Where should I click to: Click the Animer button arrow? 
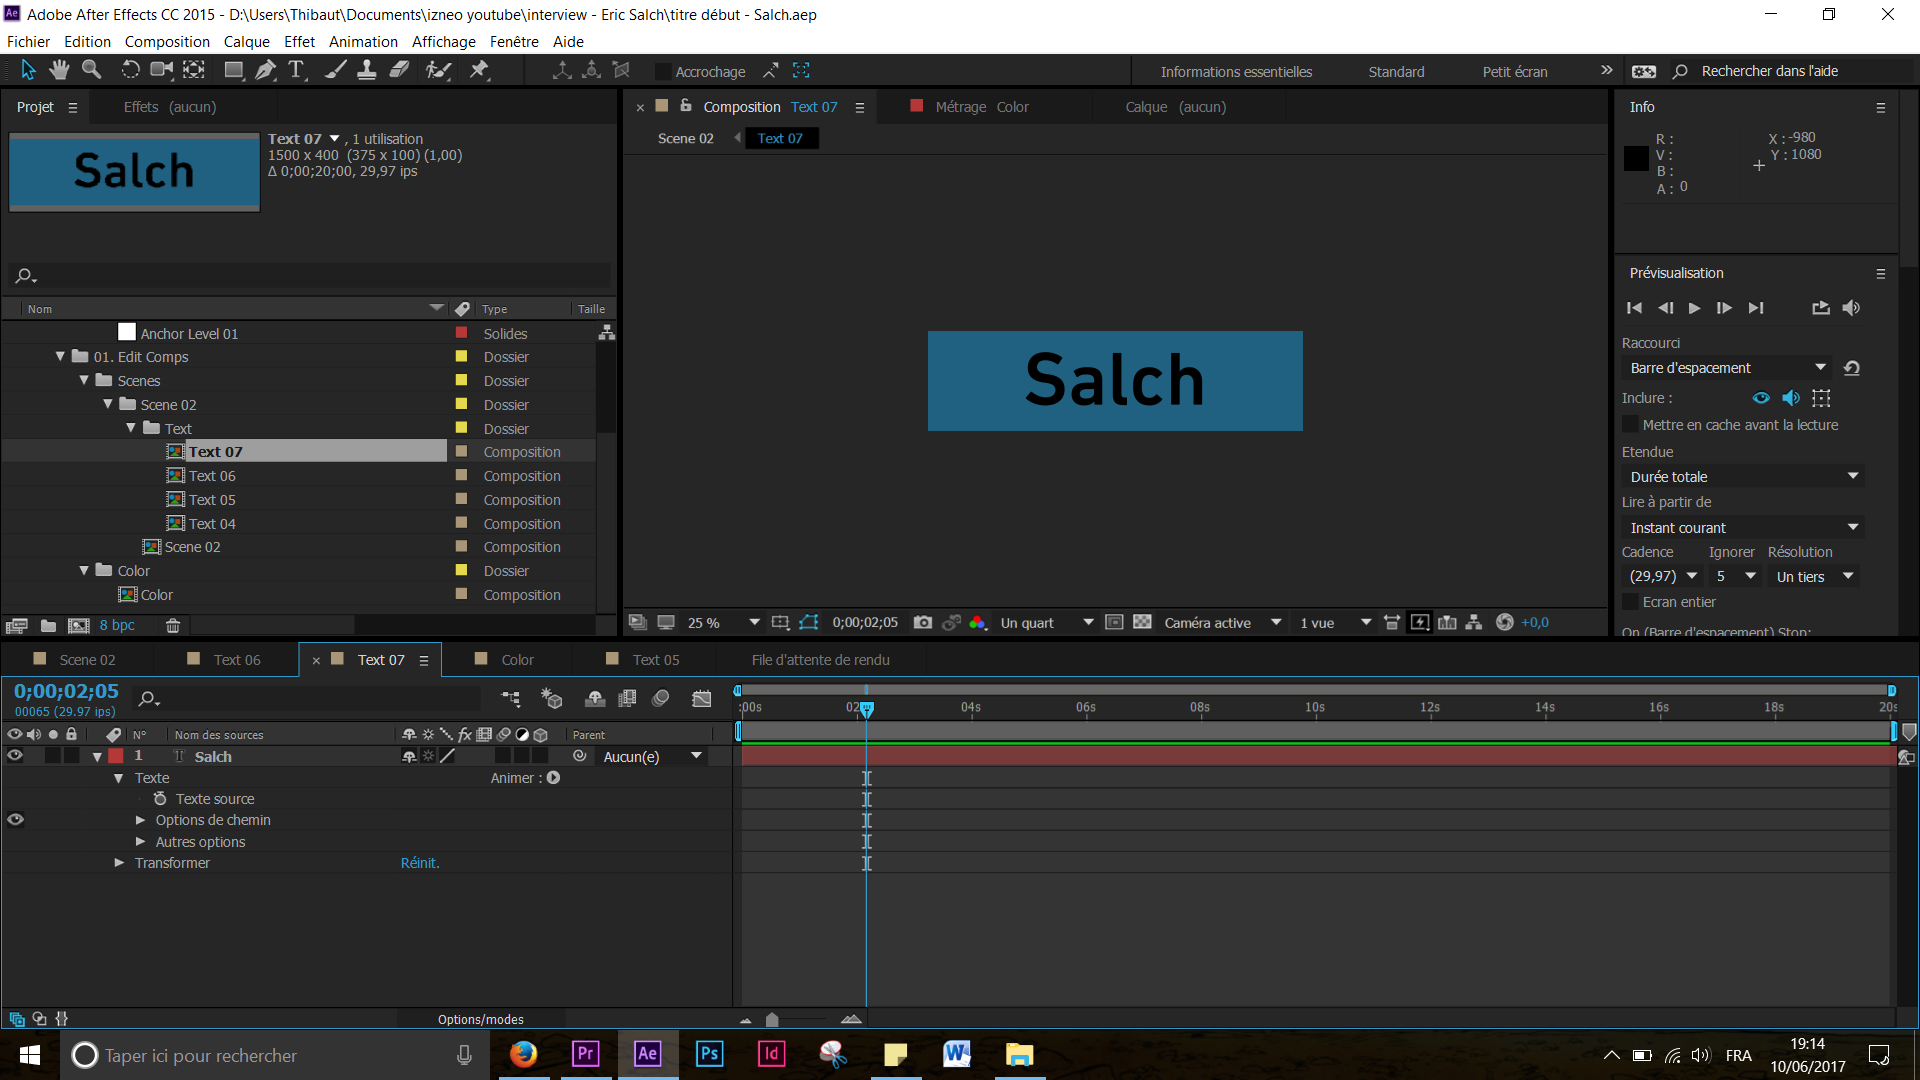point(553,778)
